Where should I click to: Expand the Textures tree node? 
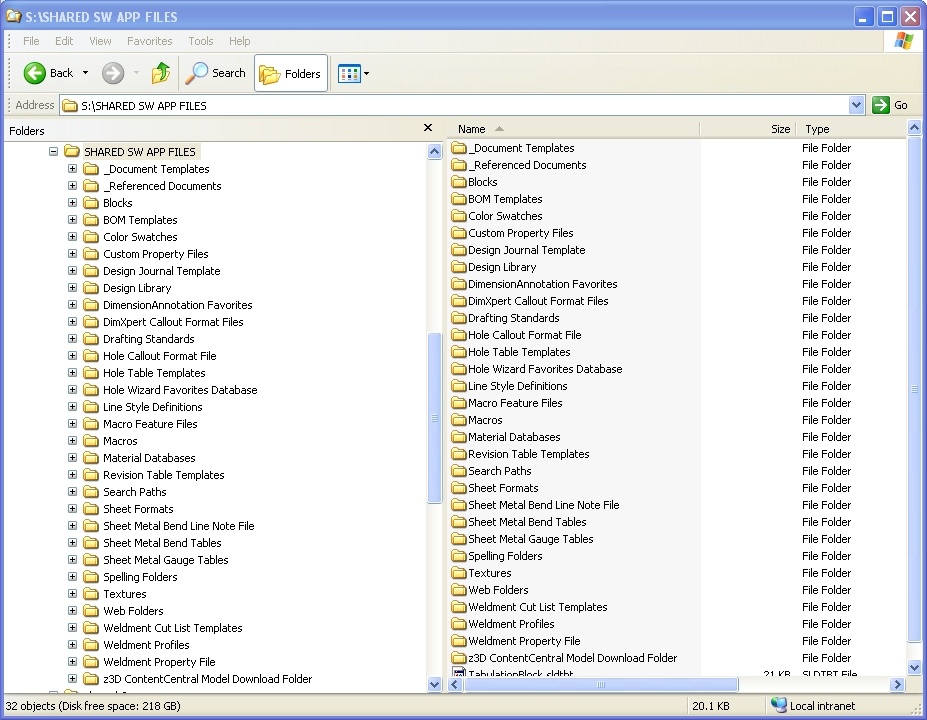(72, 593)
